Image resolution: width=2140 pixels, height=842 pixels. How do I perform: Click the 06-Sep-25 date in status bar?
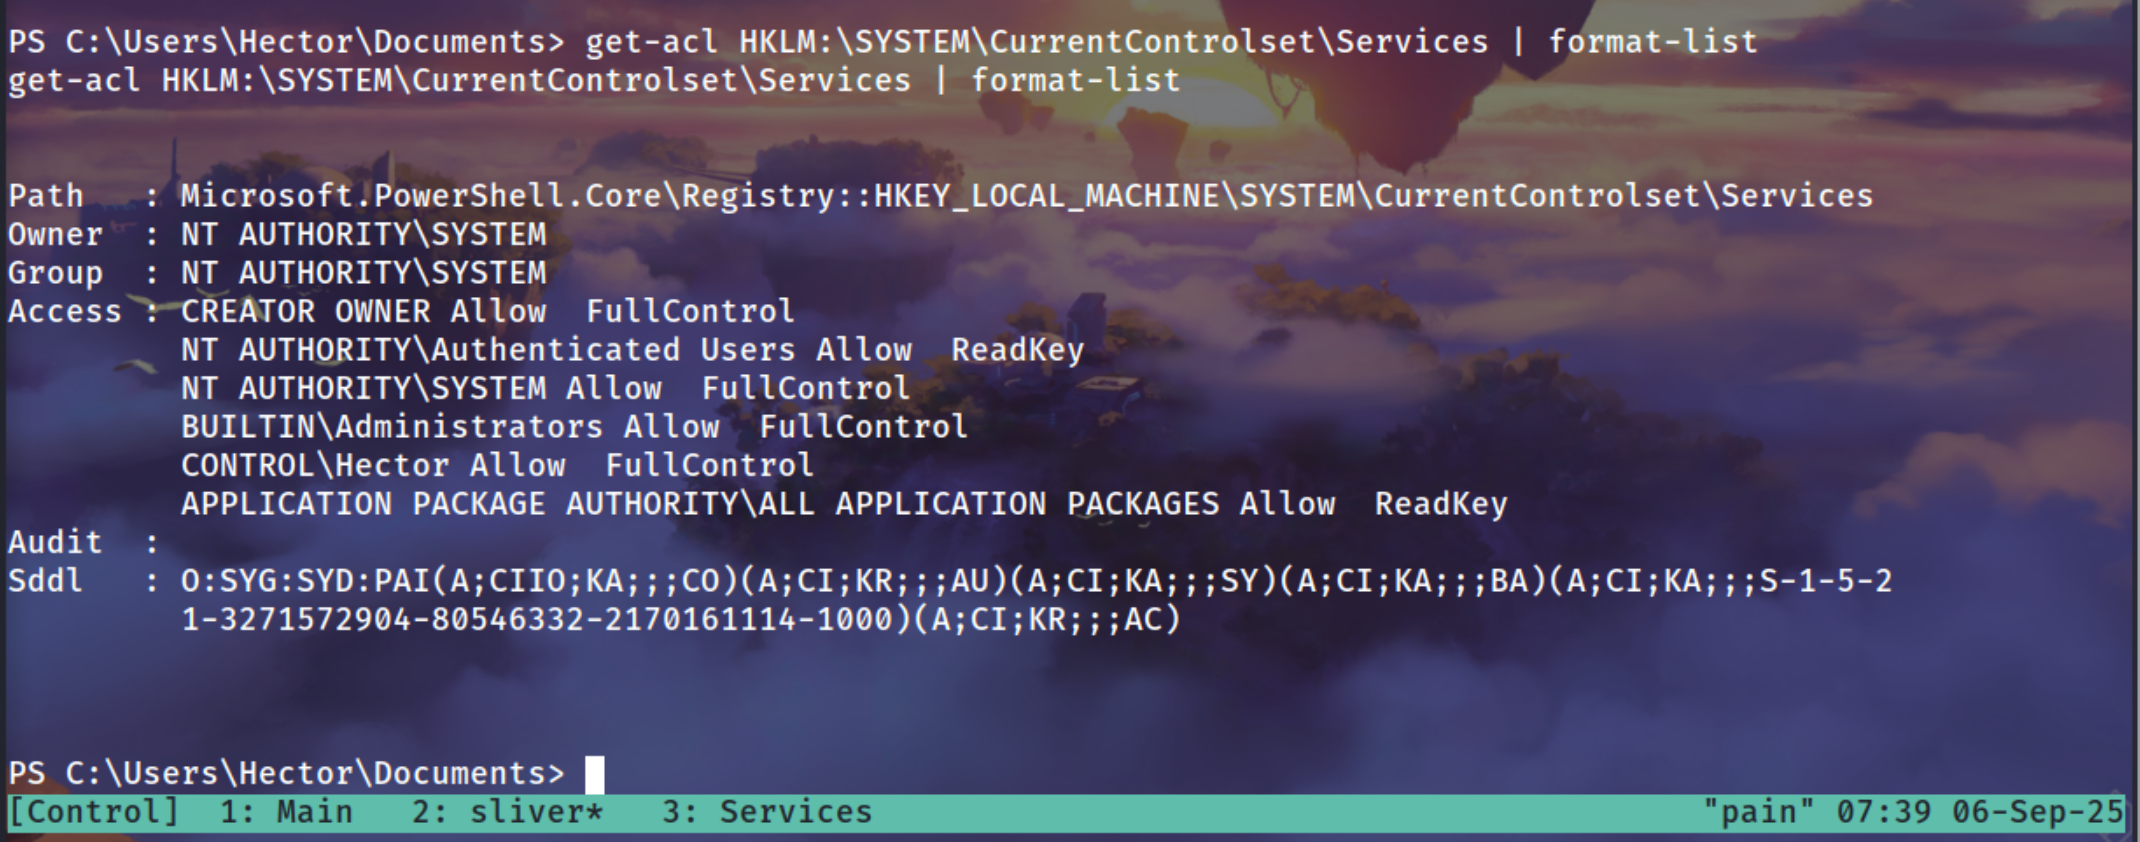2037,811
